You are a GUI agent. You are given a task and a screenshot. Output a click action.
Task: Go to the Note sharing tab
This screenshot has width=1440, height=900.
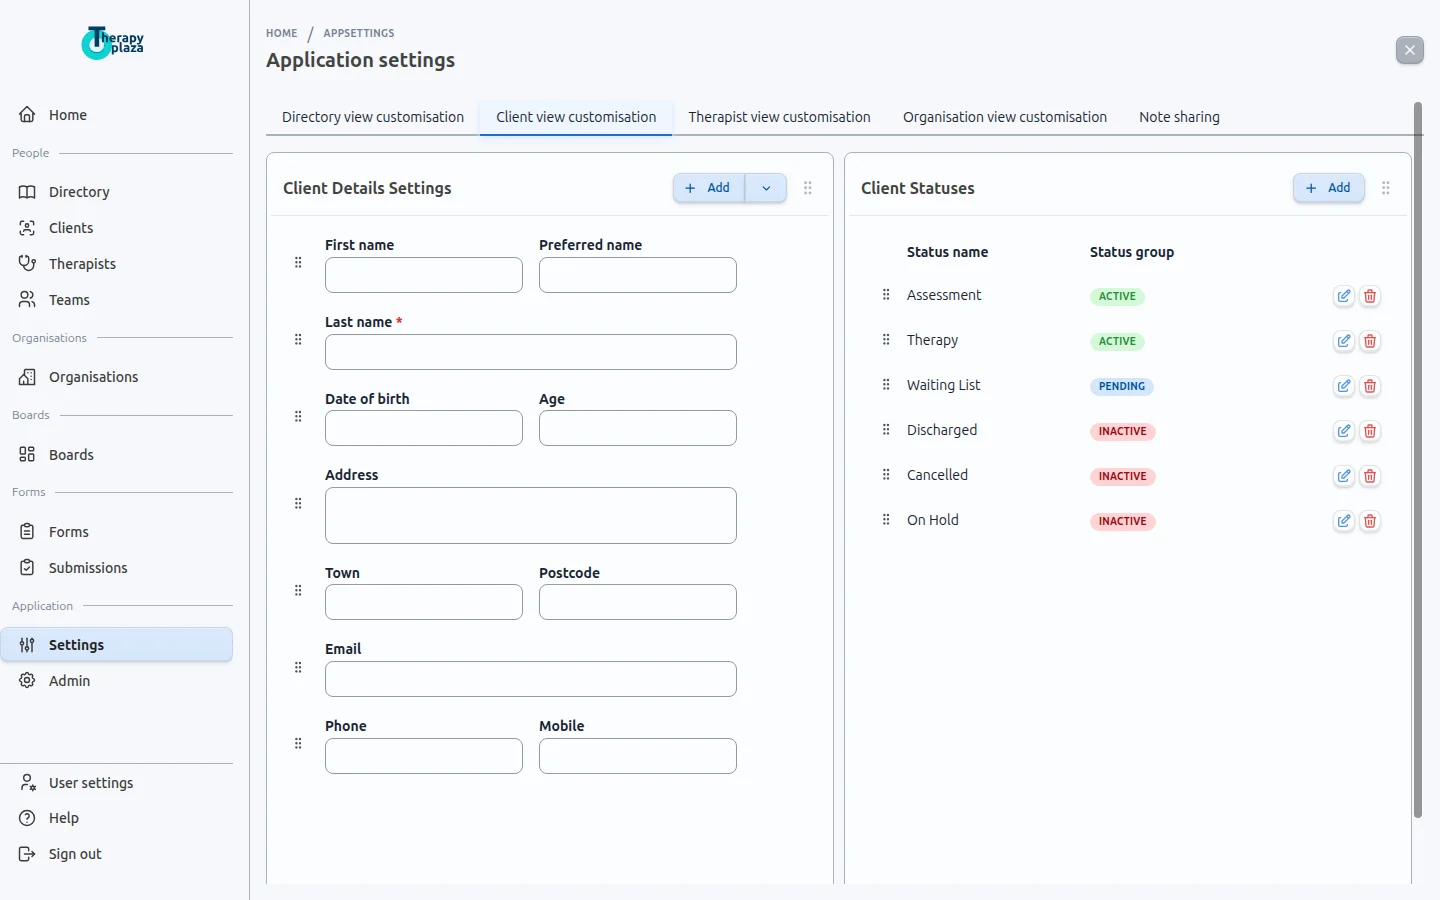(1179, 117)
